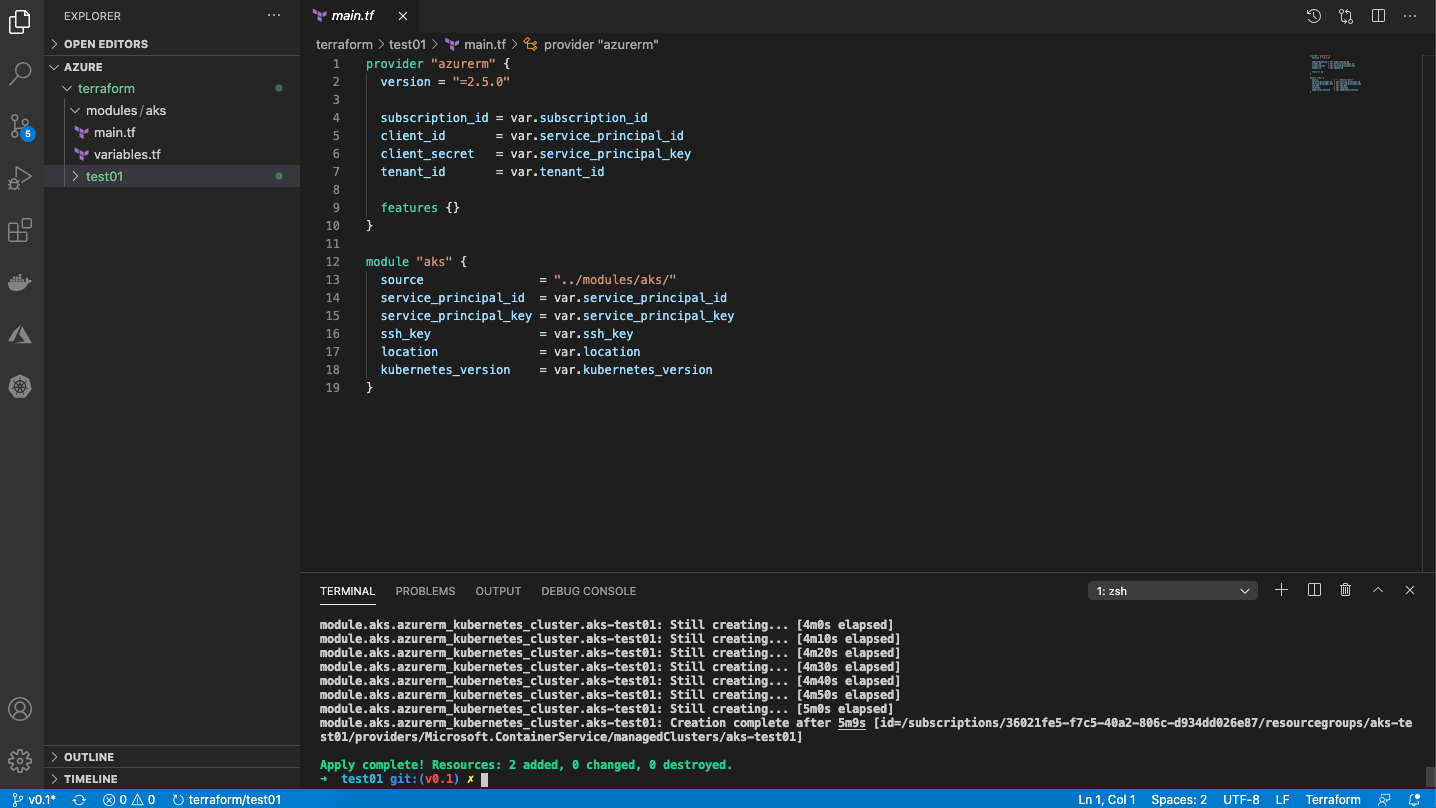Open changes compare icon in editor toolbar
The width and height of the screenshot is (1436, 808).
pyautogui.click(x=1346, y=16)
